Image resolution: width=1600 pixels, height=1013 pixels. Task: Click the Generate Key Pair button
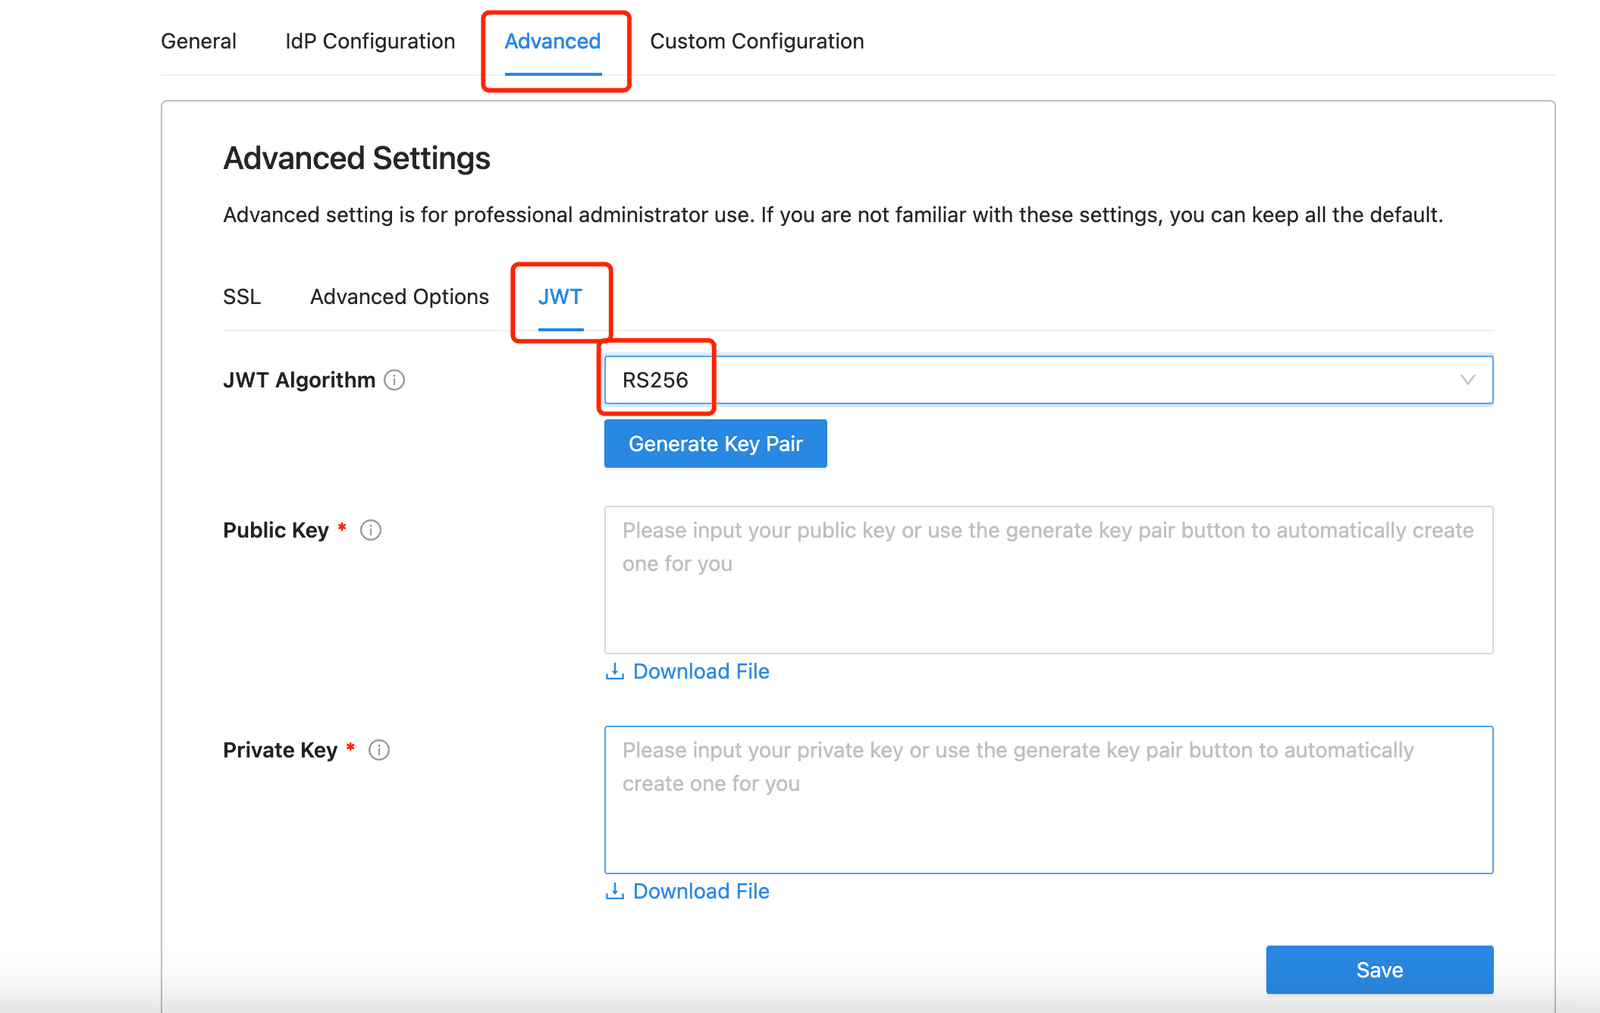(715, 444)
